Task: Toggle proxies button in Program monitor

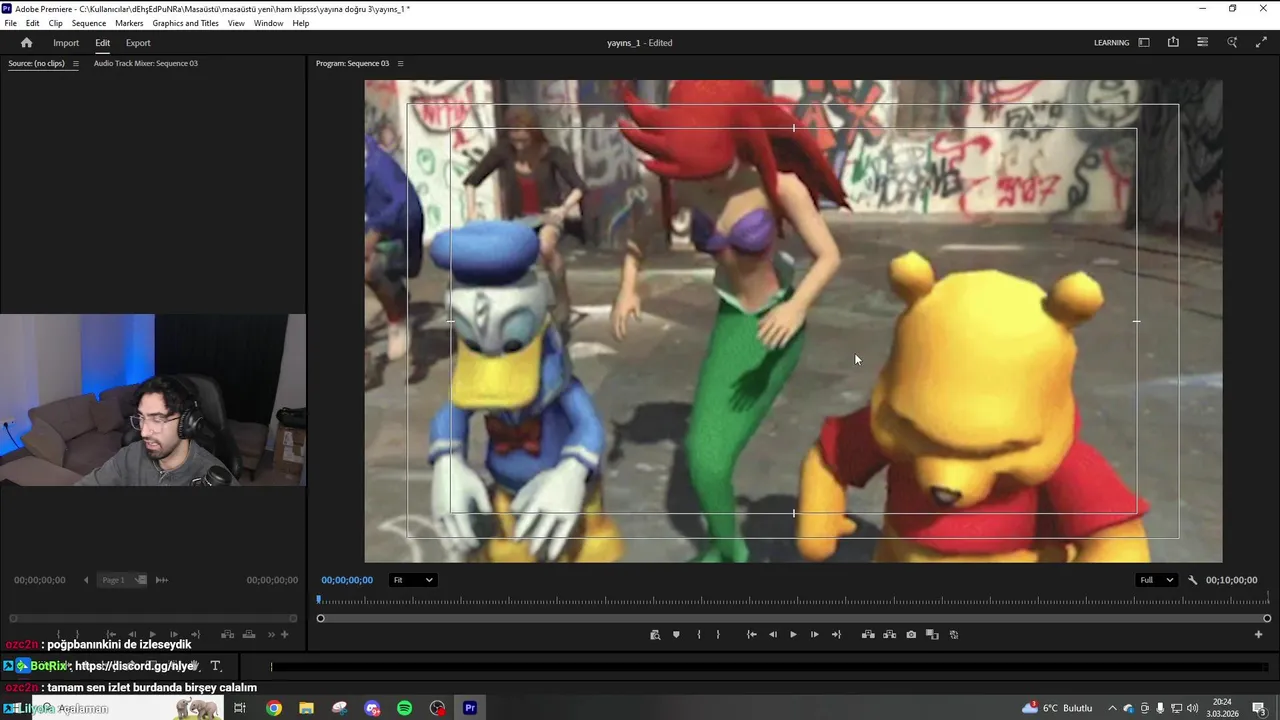Action: pos(954,635)
